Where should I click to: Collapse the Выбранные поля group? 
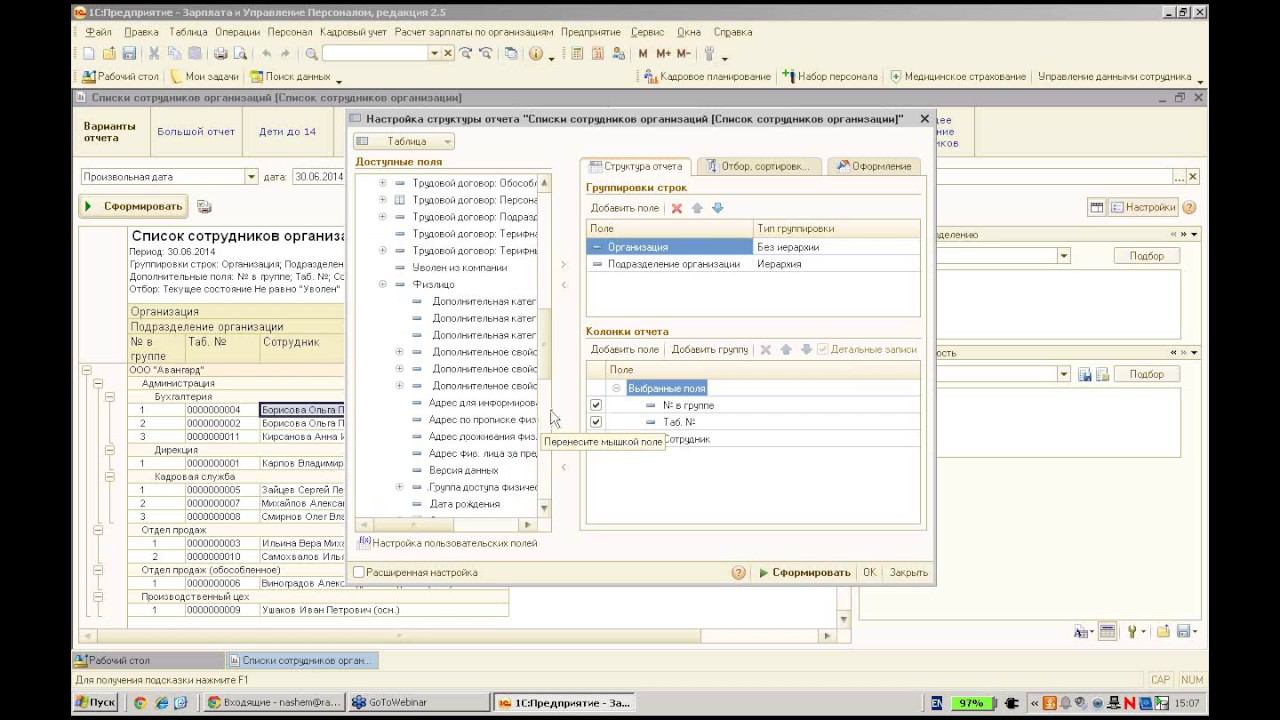pos(617,388)
